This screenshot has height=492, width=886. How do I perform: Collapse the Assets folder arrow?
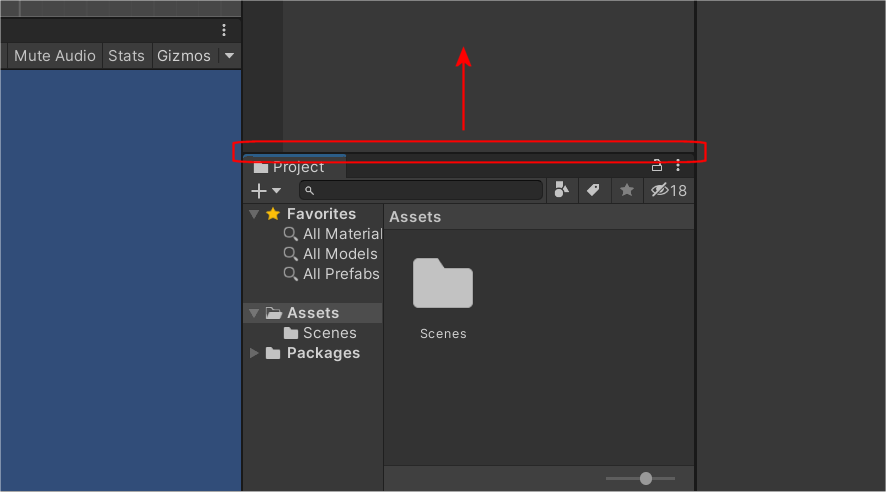coord(254,313)
